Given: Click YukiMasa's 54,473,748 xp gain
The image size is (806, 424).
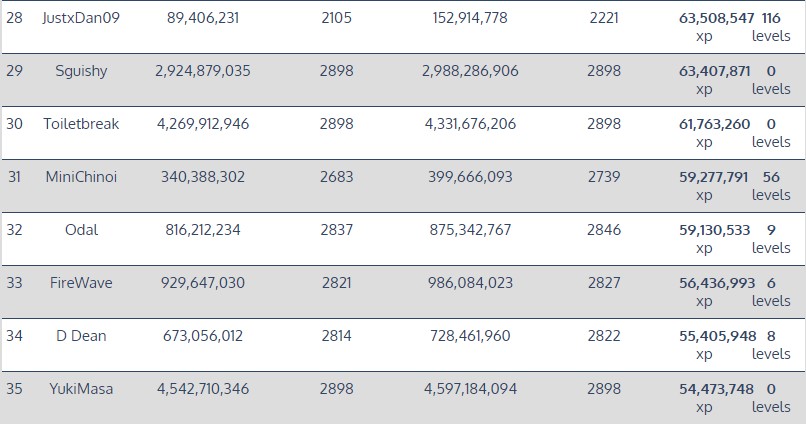Looking at the screenshot, I should (x=716, y=389).
